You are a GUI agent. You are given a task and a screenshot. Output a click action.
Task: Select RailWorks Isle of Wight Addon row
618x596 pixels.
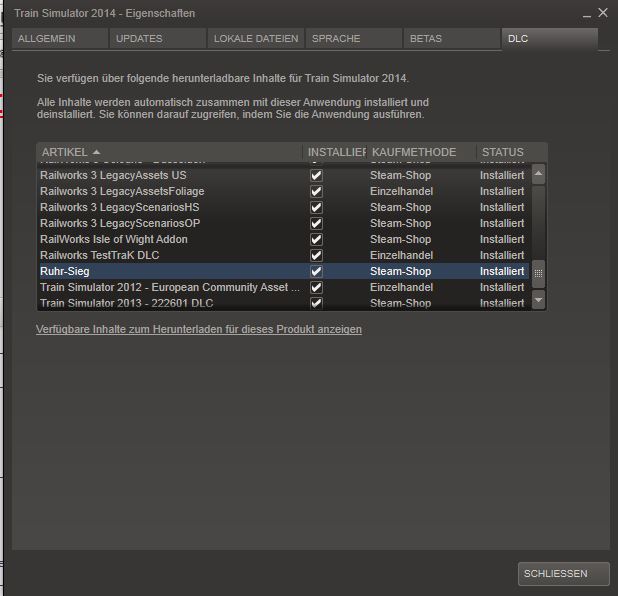pyautogui.click(x=283, y=239)
